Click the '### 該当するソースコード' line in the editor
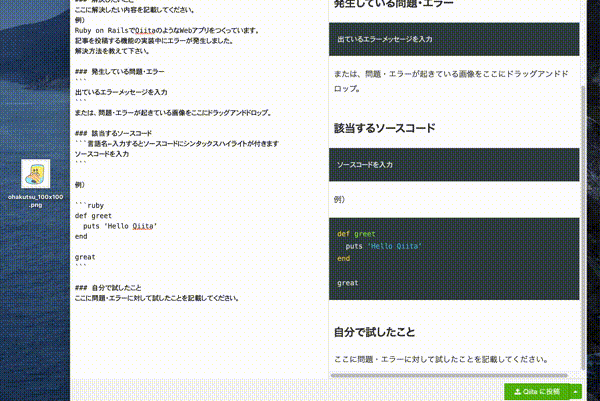Viewport: 600px width, 401px height. click(x=113, y=133)
